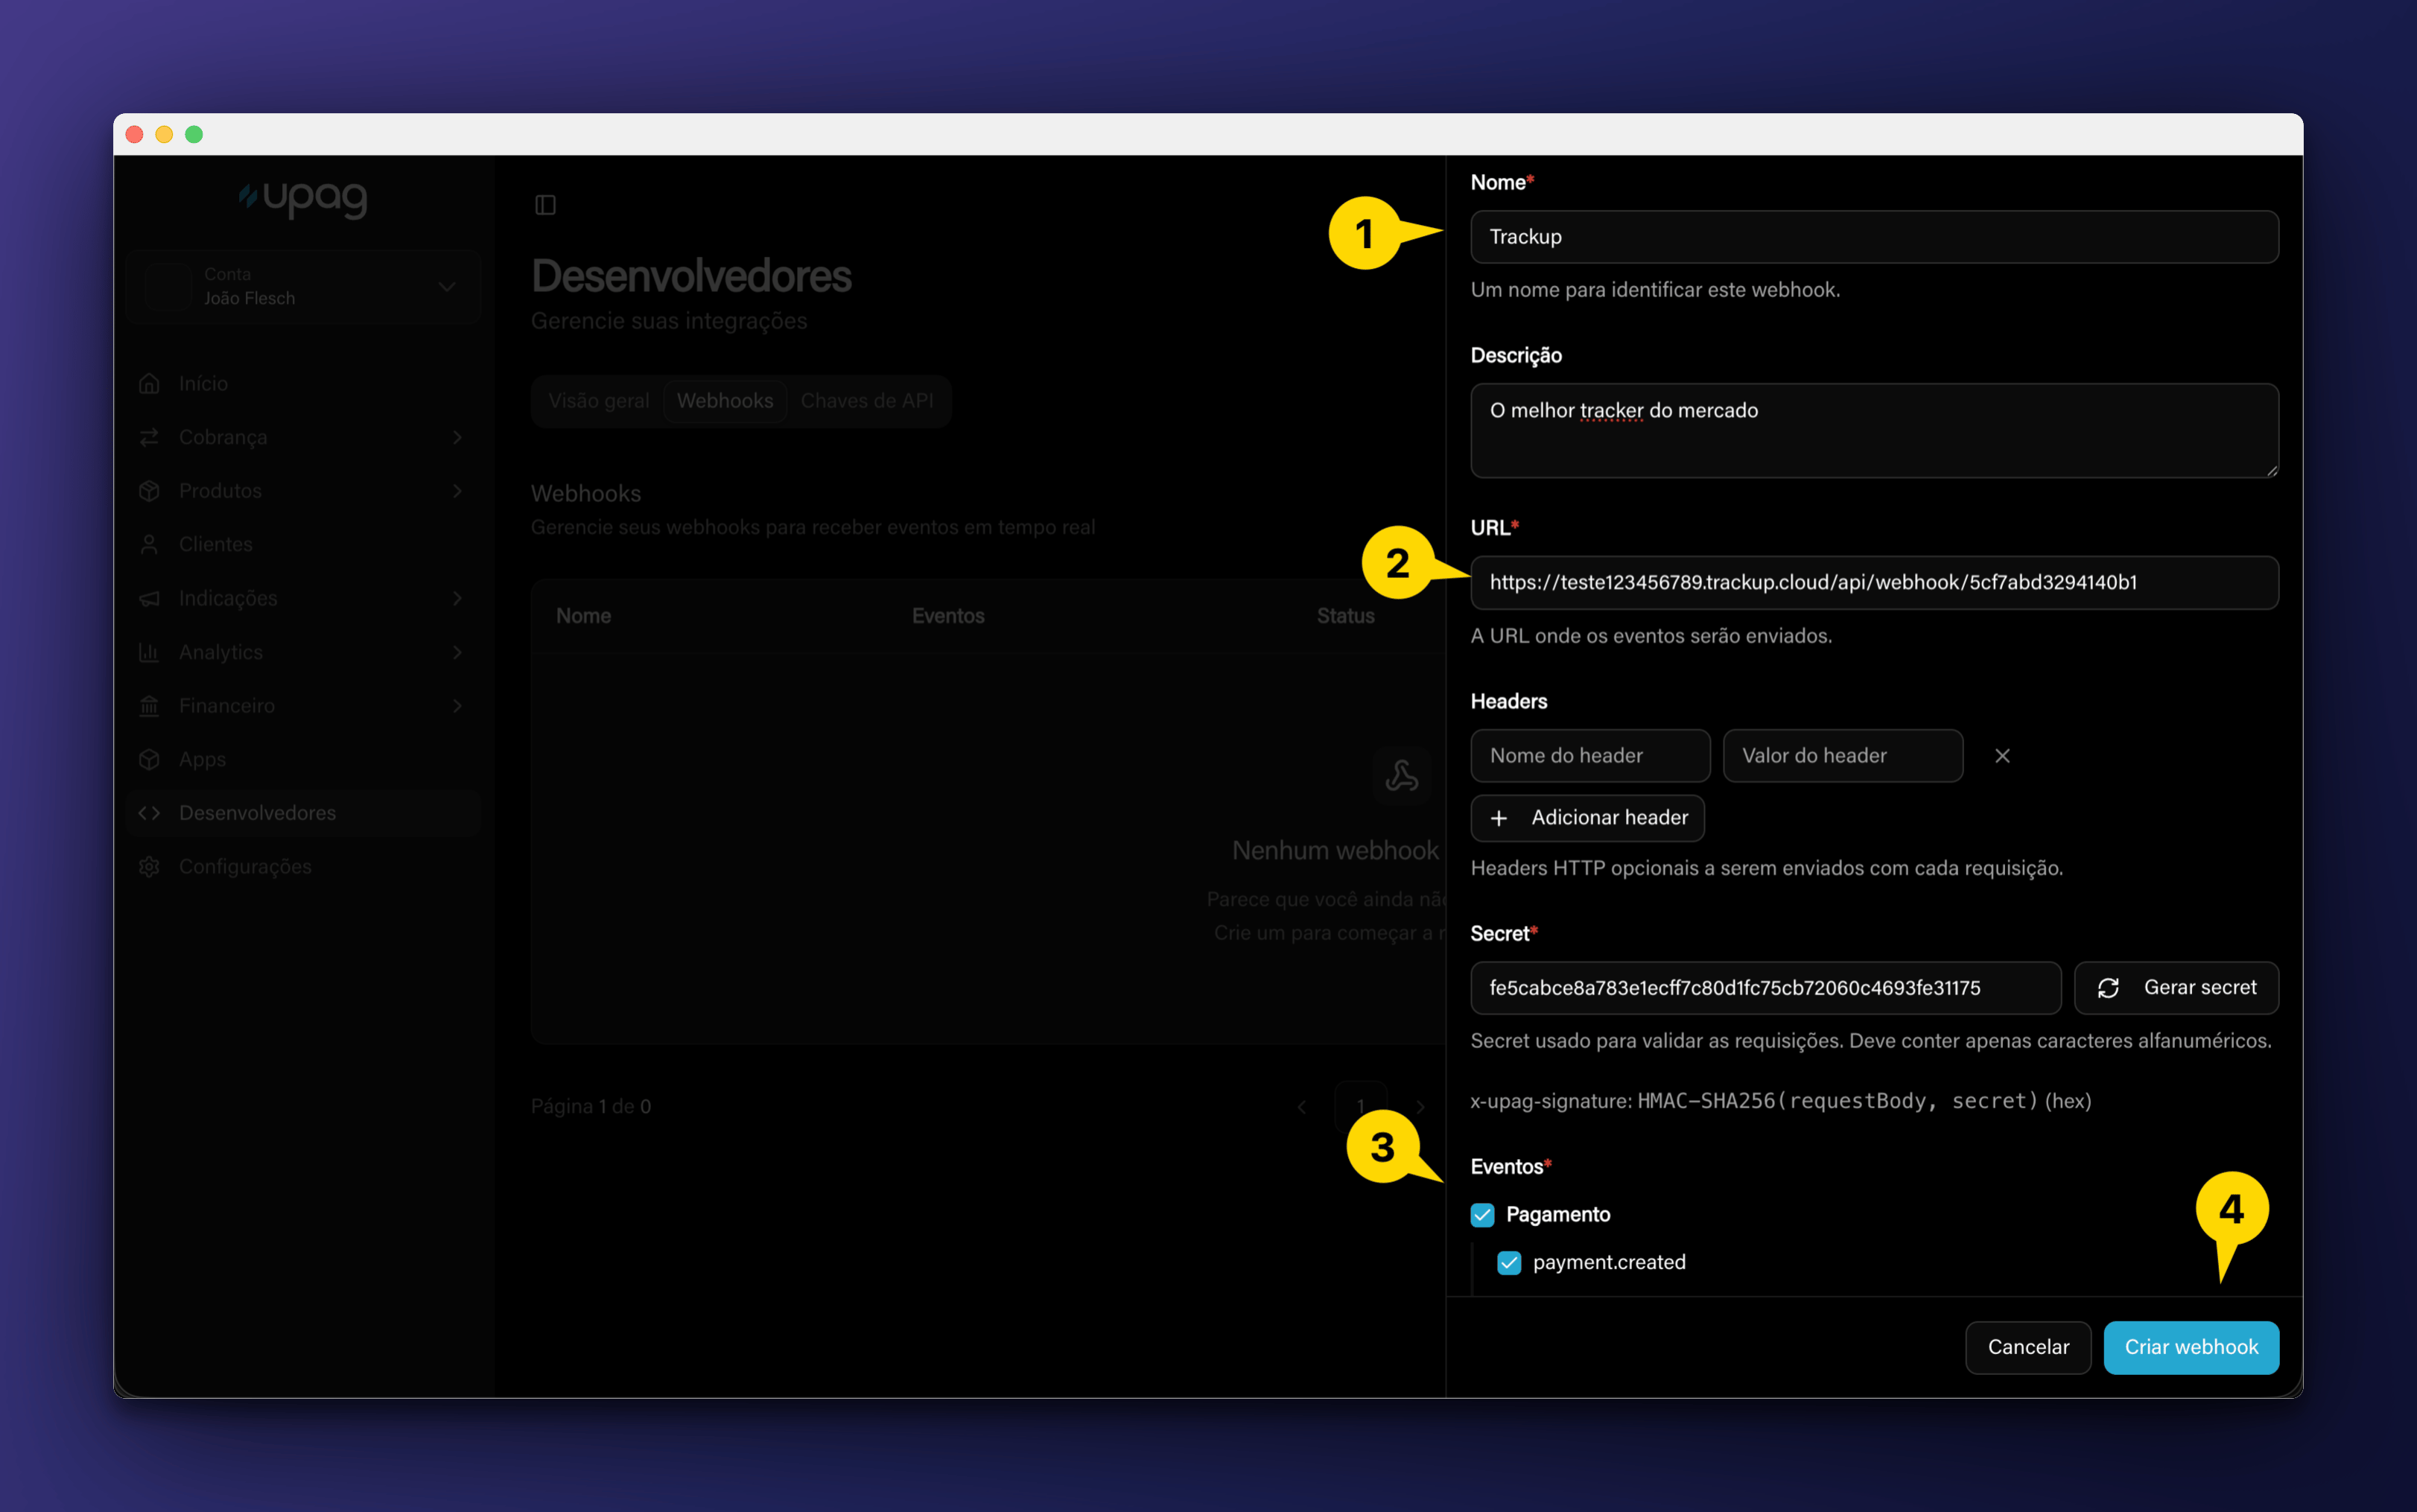Open the Conta João Flesch account dropdown

(303, 286)
